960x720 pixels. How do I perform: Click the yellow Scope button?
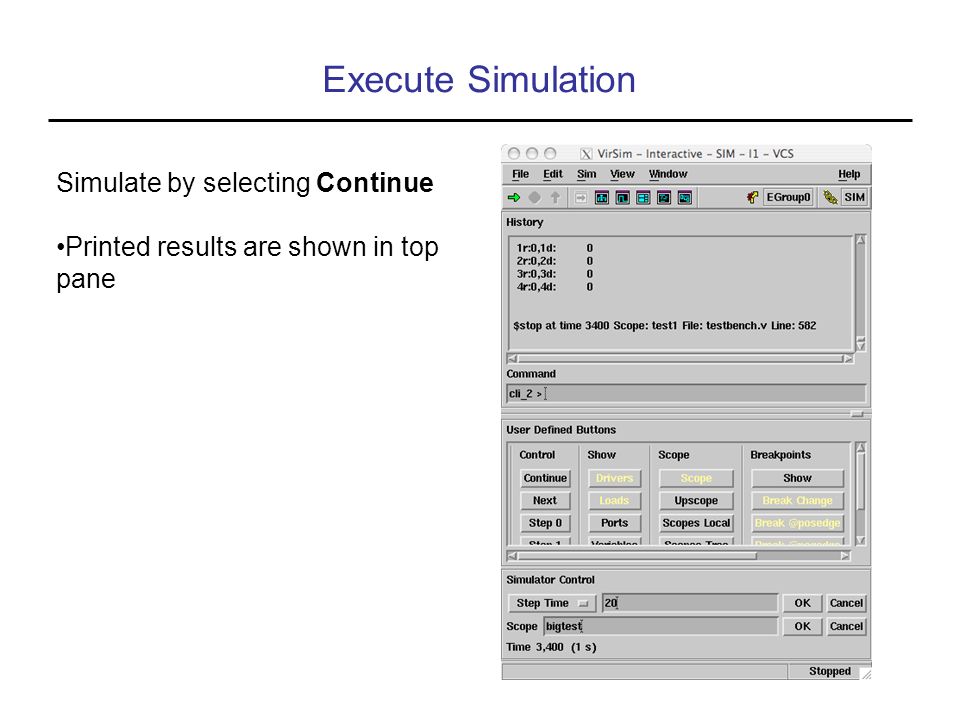[696, 478]
